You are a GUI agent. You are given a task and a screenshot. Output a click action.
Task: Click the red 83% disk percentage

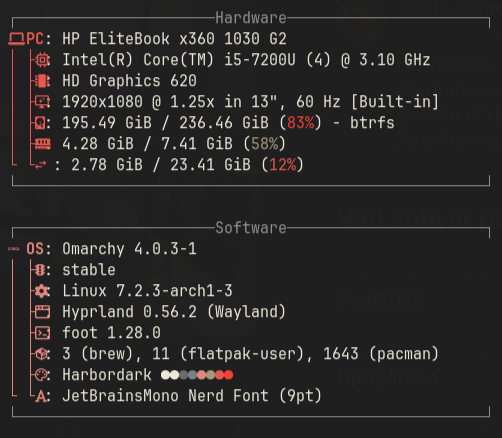pos(301,123)
